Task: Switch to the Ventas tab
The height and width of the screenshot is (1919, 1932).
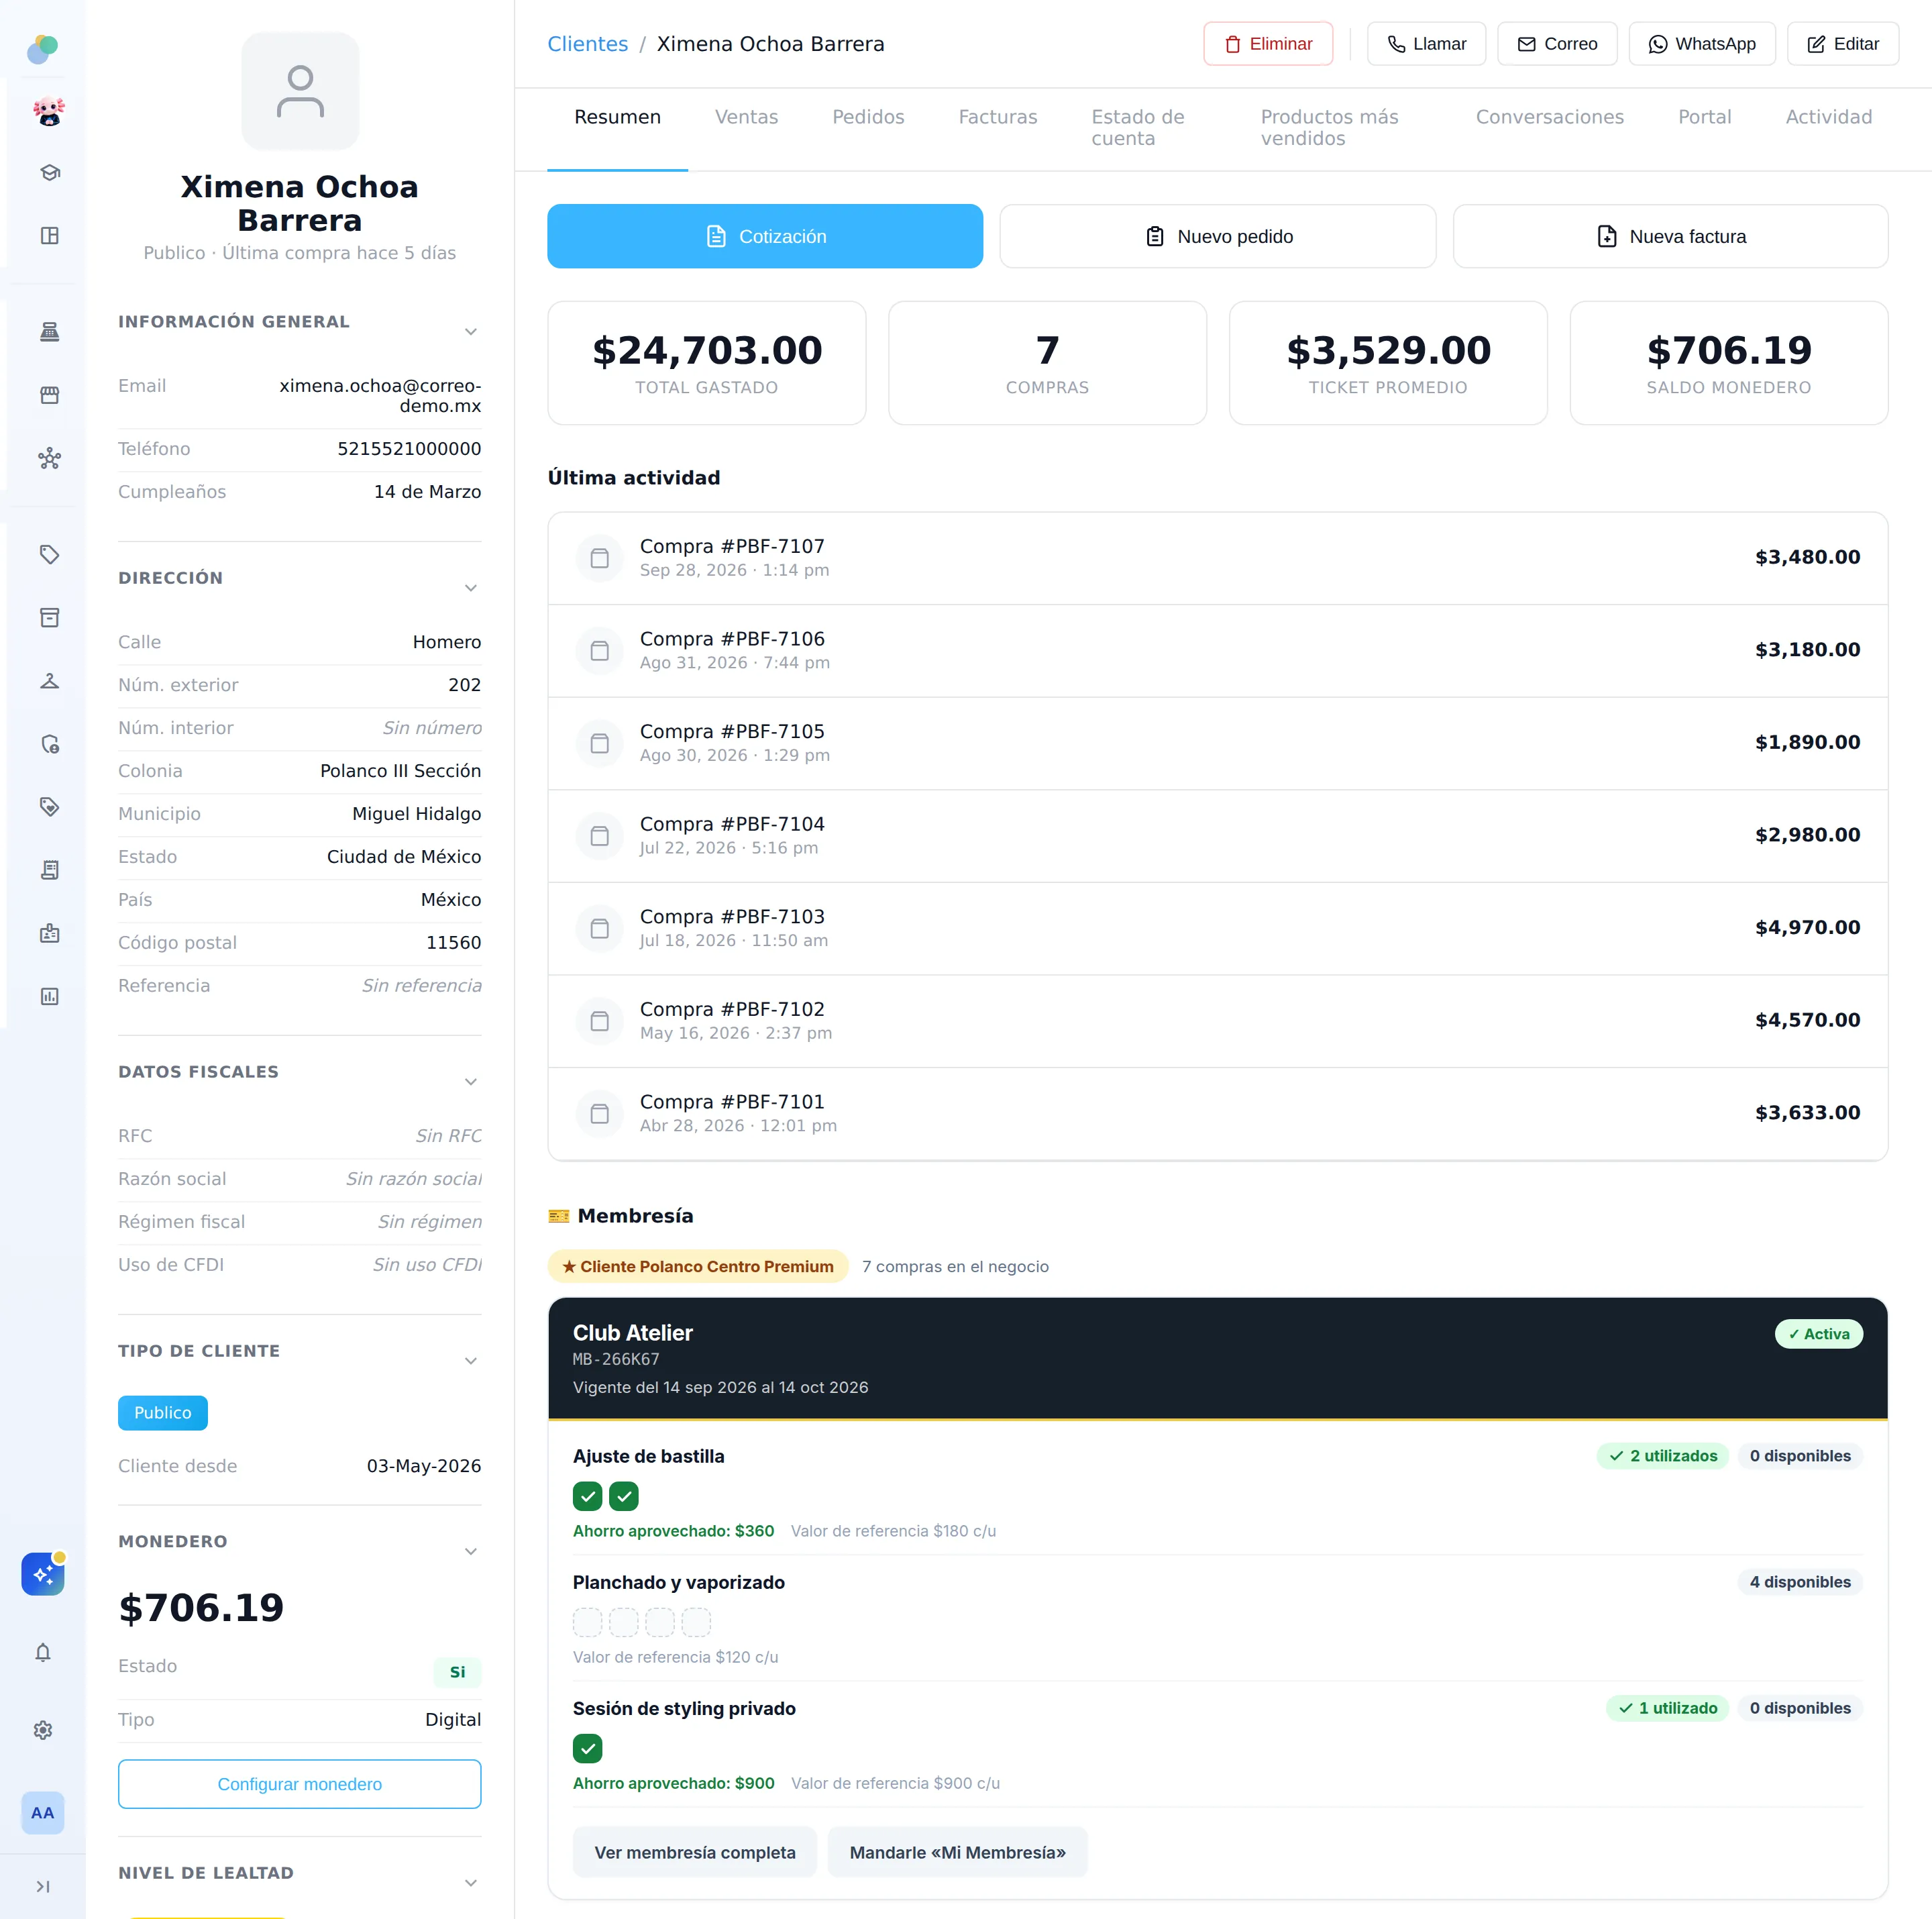Action: click(746, 117)
